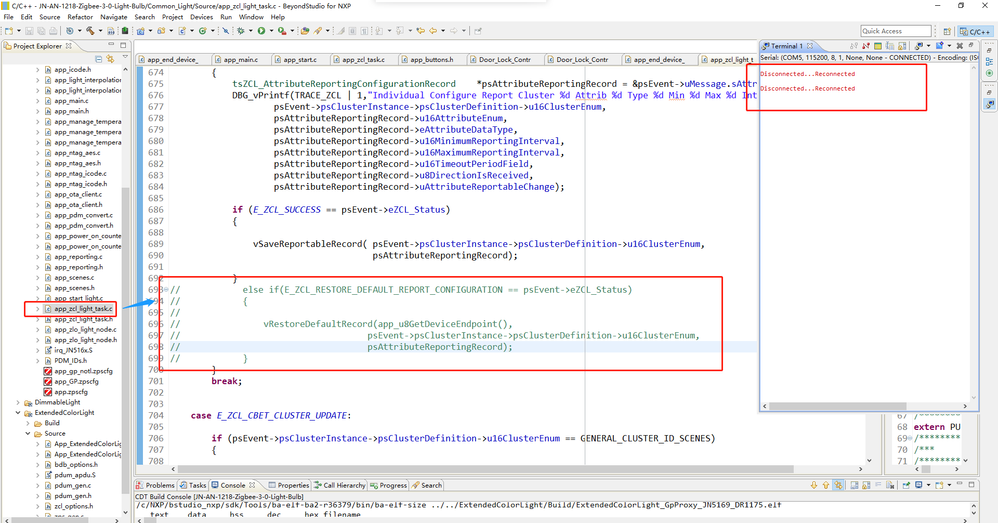Click the Quick Access input field

tap(896, 31)
